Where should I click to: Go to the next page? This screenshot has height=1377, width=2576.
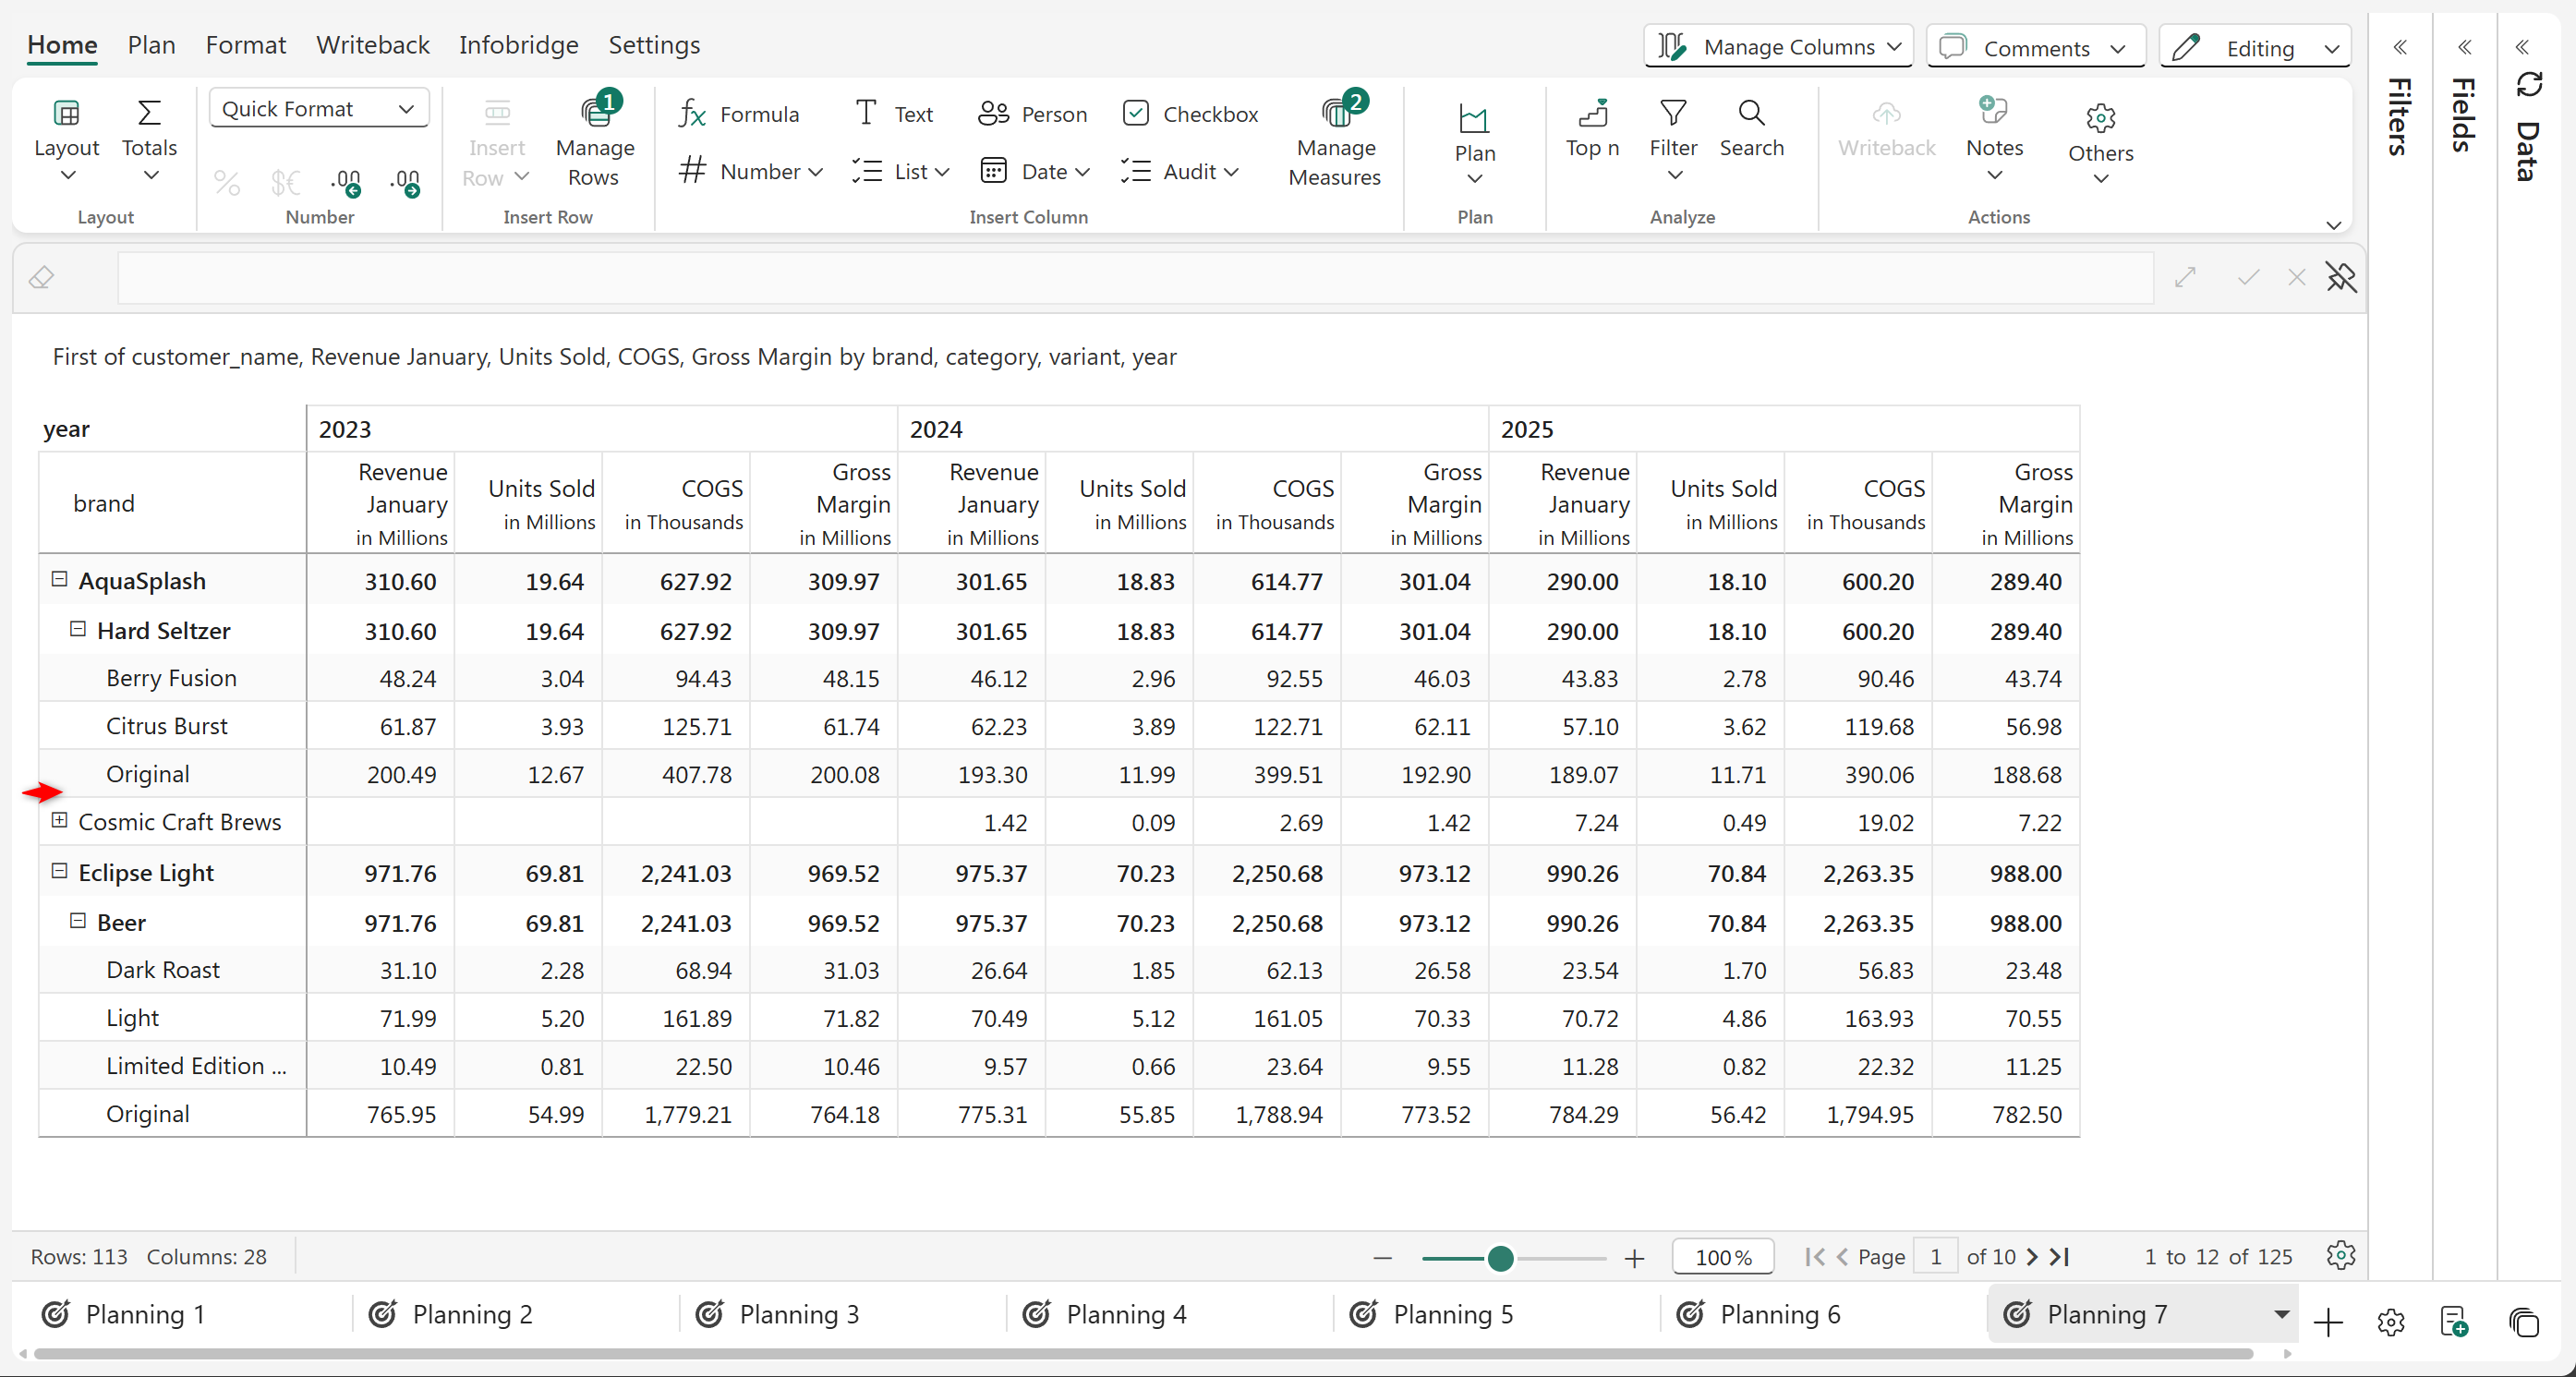[2032, 1257]
